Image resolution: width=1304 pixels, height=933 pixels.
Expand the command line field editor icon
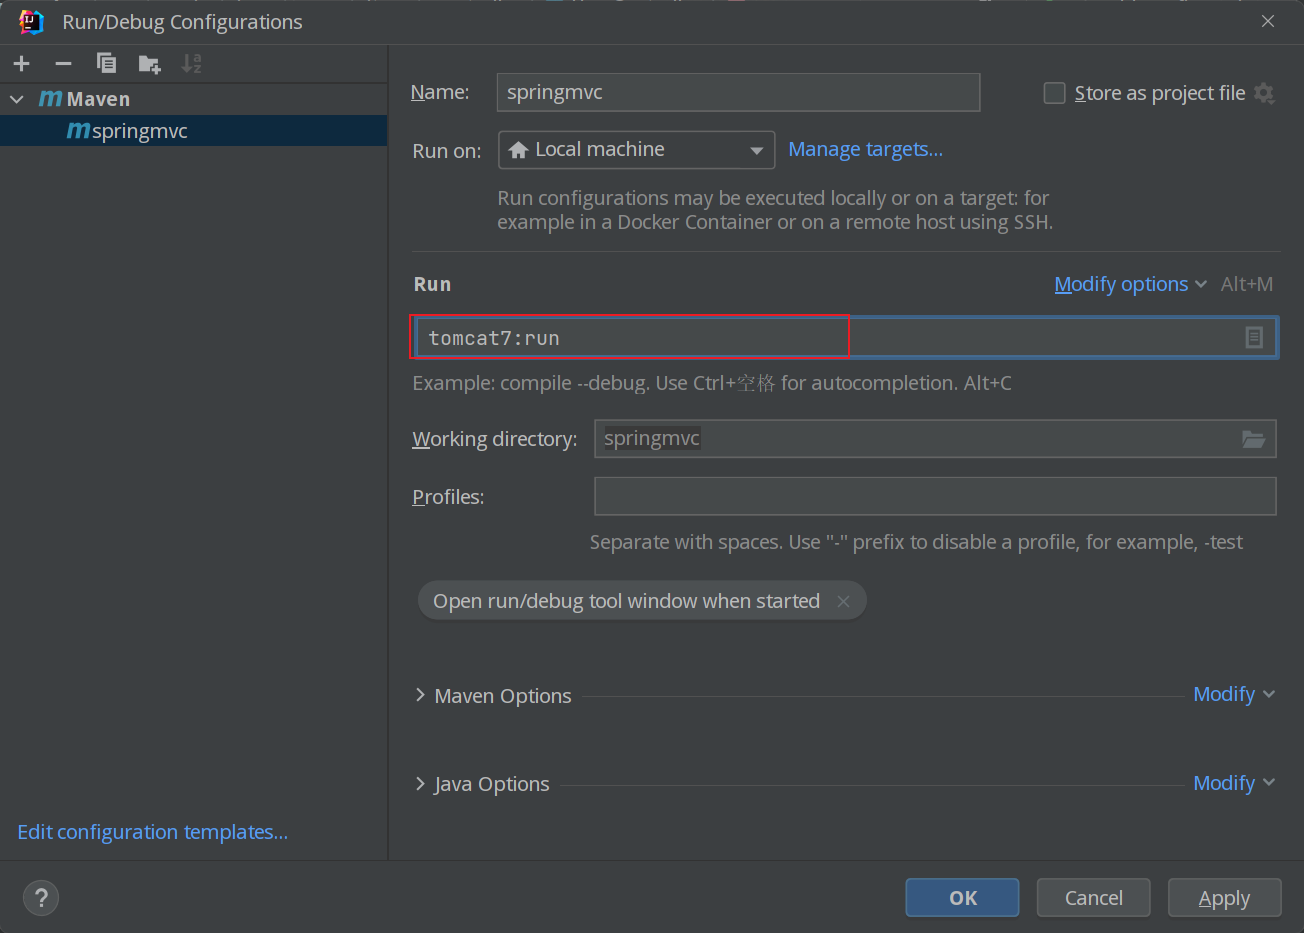[1254, 338]
